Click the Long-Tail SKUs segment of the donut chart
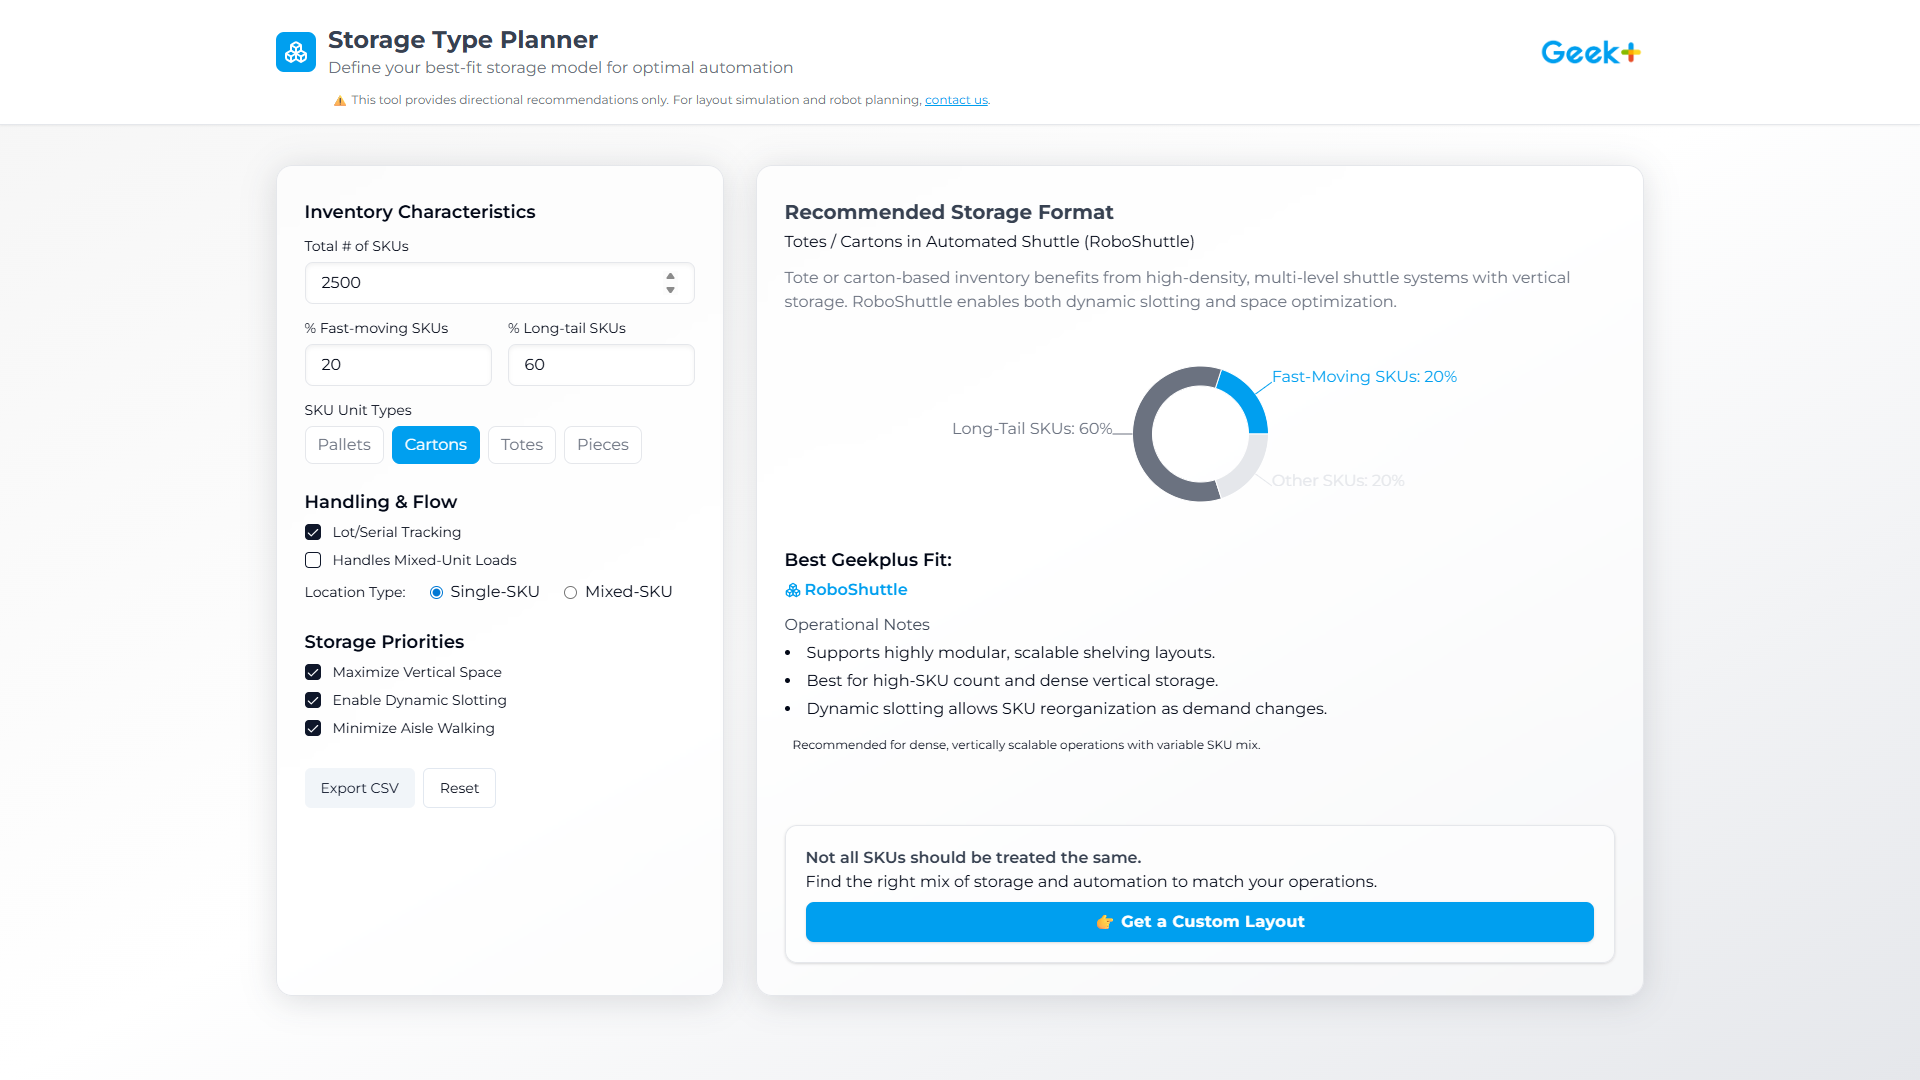 [x=1139, y=435]
